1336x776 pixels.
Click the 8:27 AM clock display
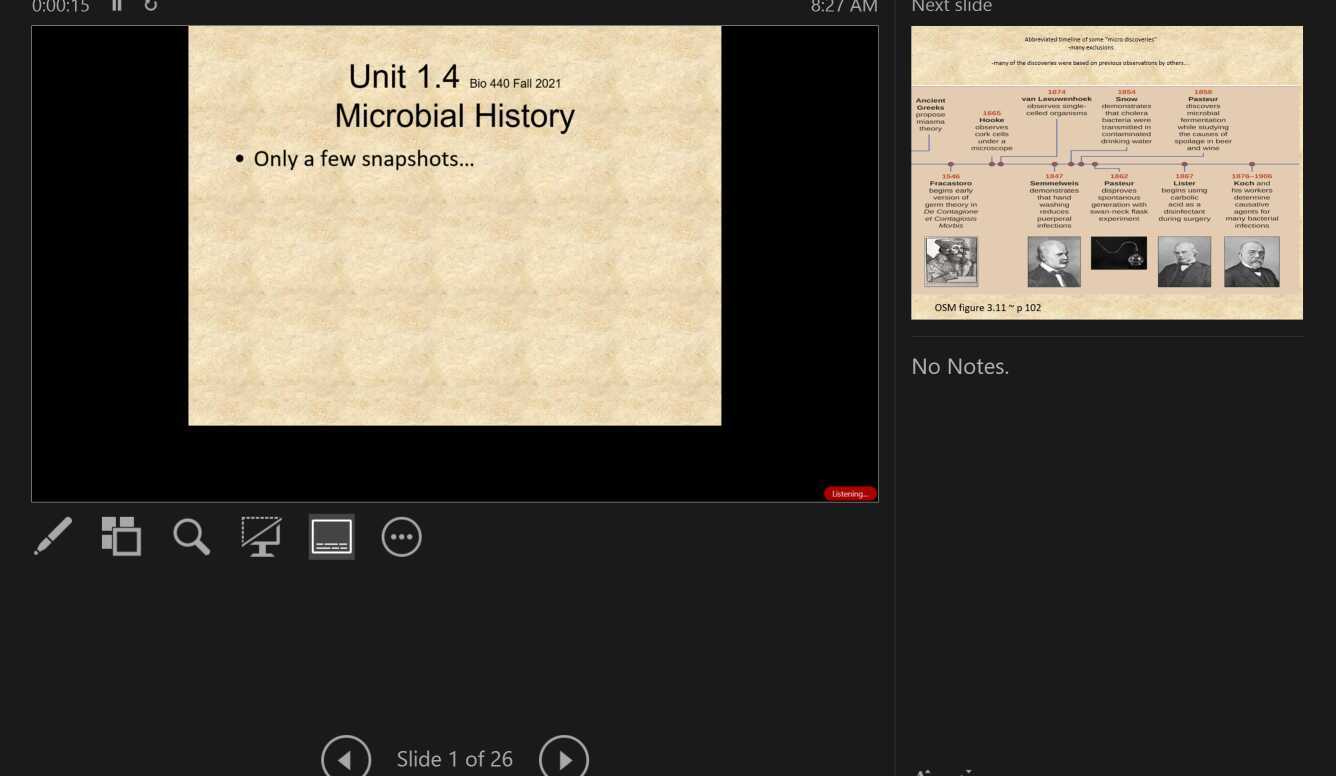(x=843, y=7)
